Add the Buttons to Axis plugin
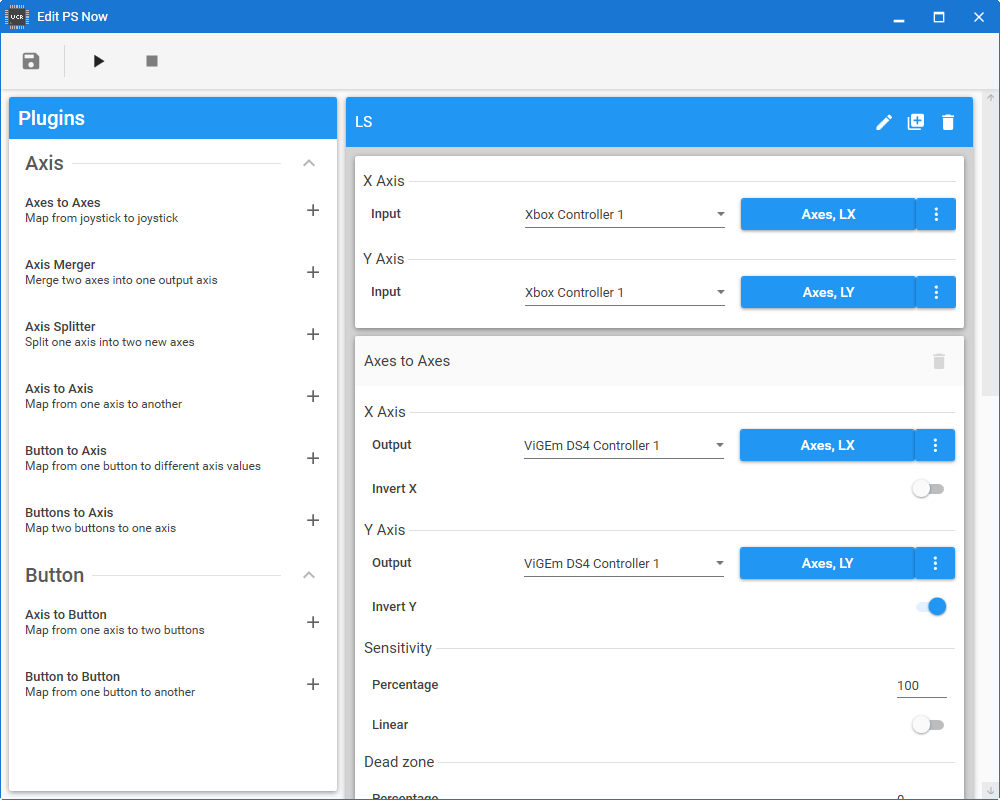This screenshot has height=800, width=1000. coord(312,520)
